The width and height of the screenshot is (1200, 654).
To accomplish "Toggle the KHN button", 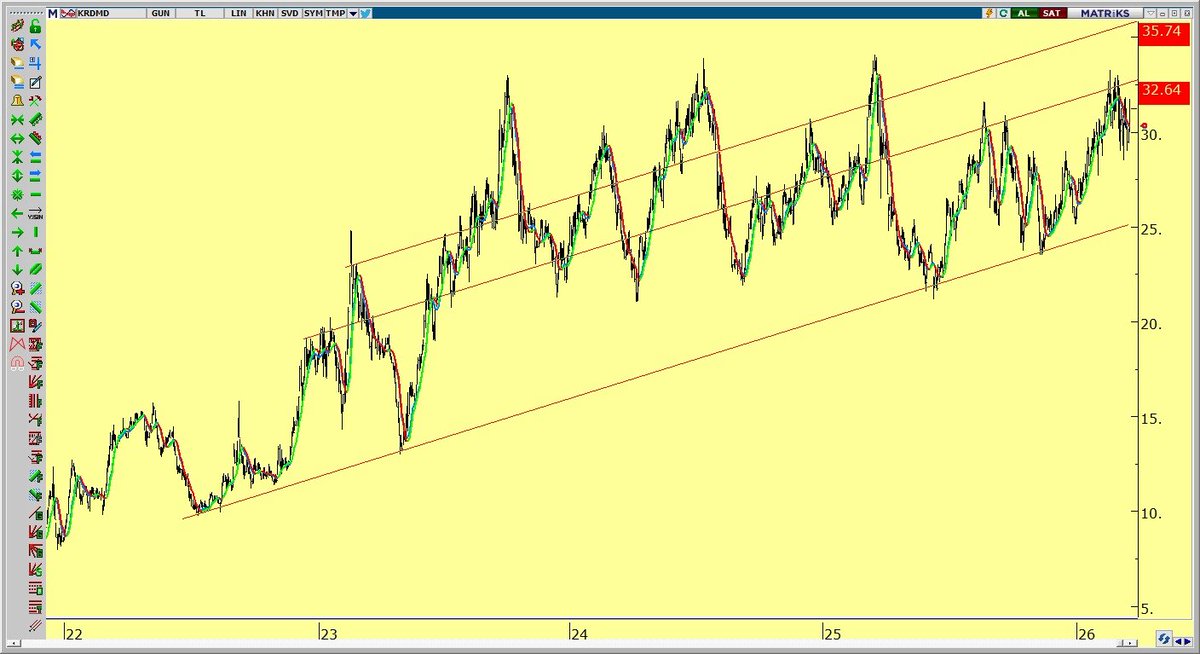I will (x=266, y=13).
